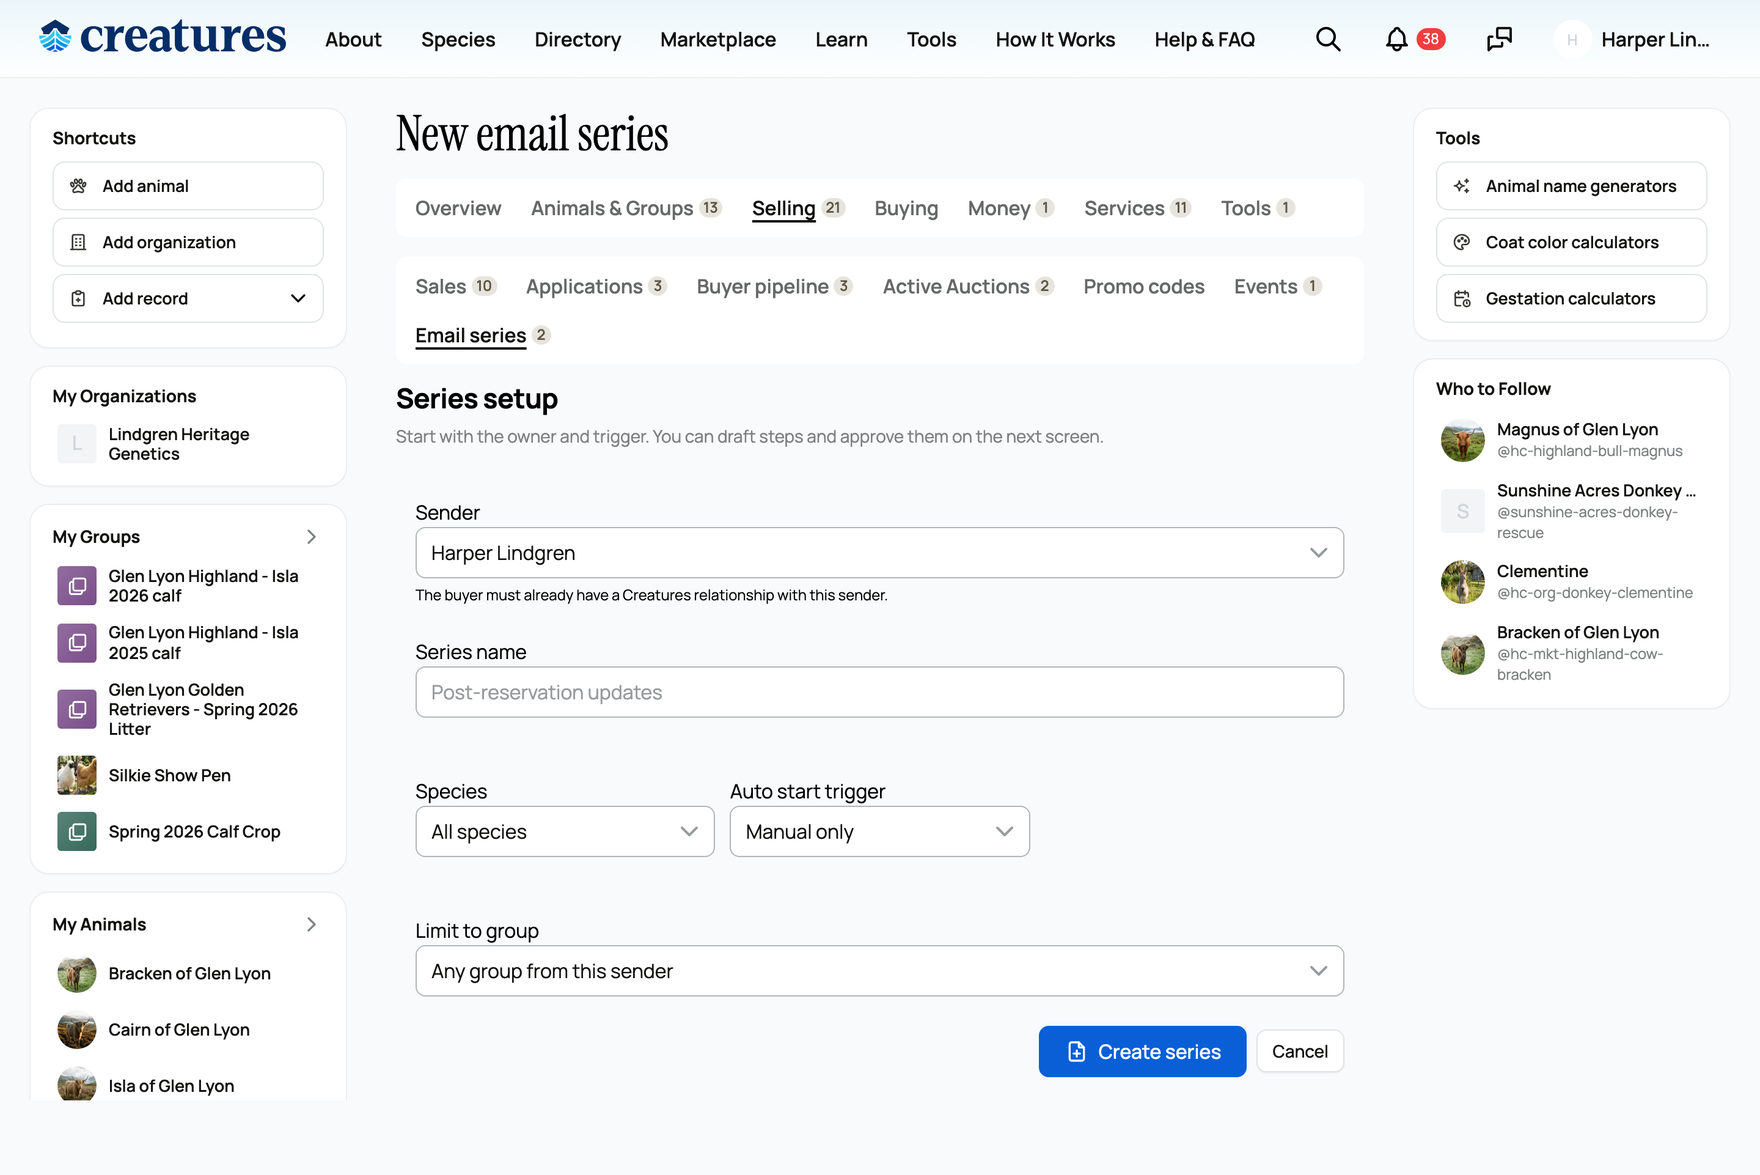Switch to Animals & Groups tab
Viewport: 1760px width, 1175px height.
[626, 208]
